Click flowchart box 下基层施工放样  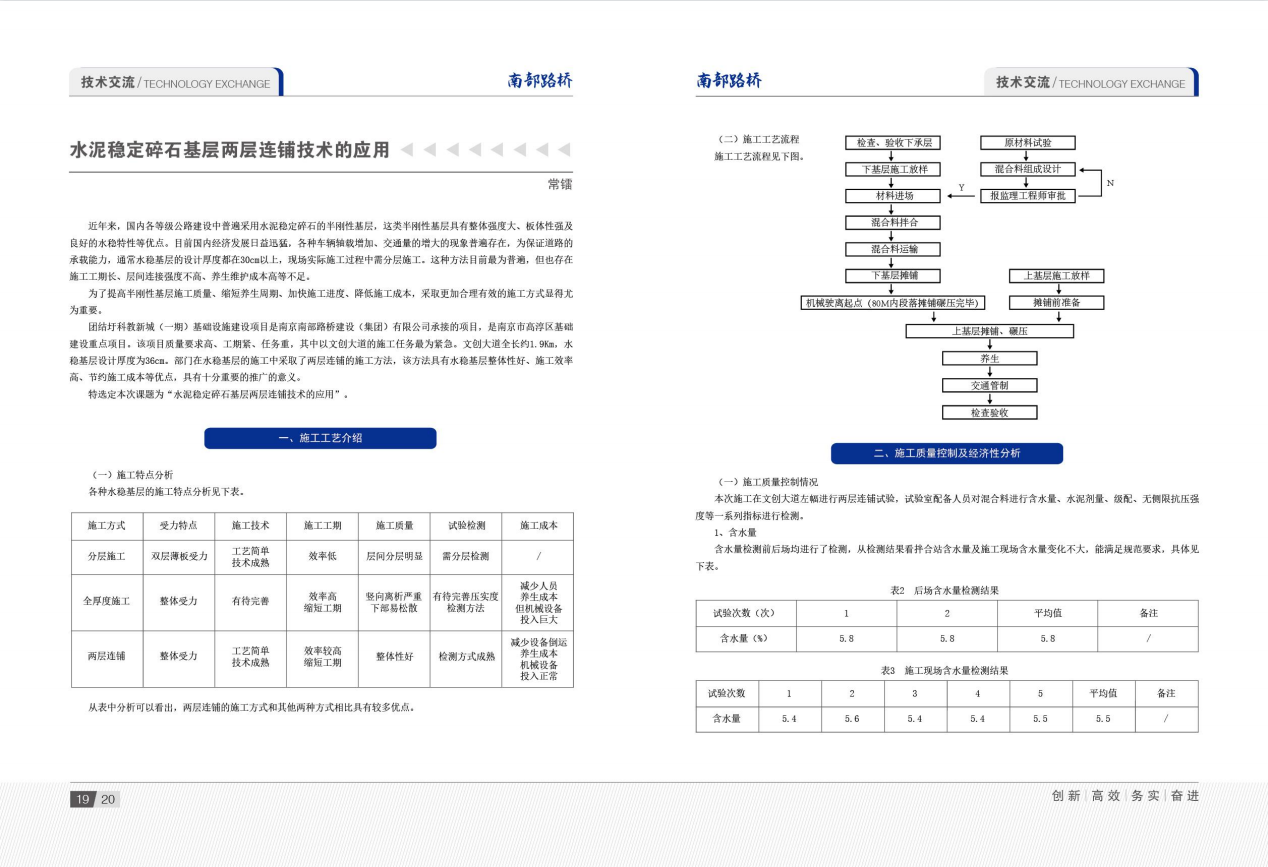892,169
